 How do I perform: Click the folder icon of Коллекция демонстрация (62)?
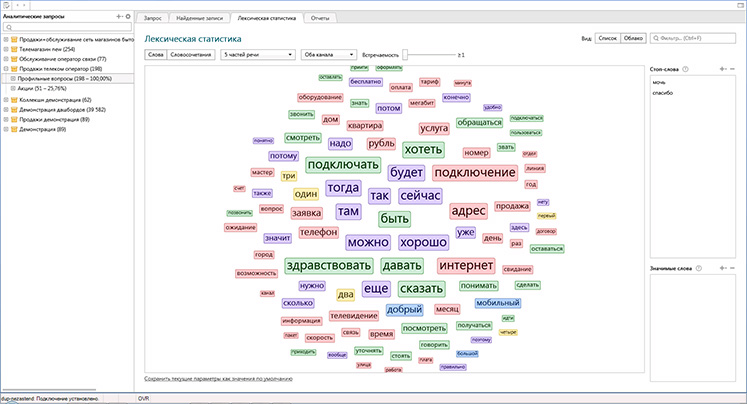click(14, 100)
